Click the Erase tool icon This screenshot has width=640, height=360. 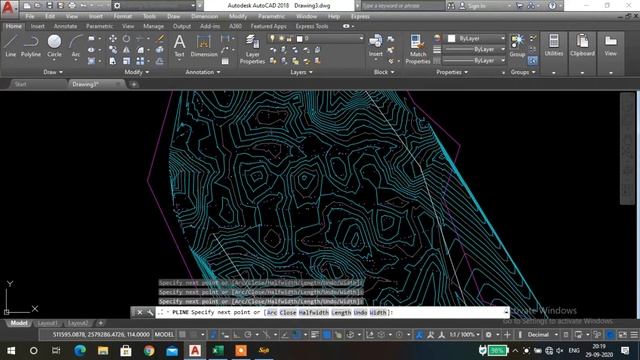tap(160, 38)
